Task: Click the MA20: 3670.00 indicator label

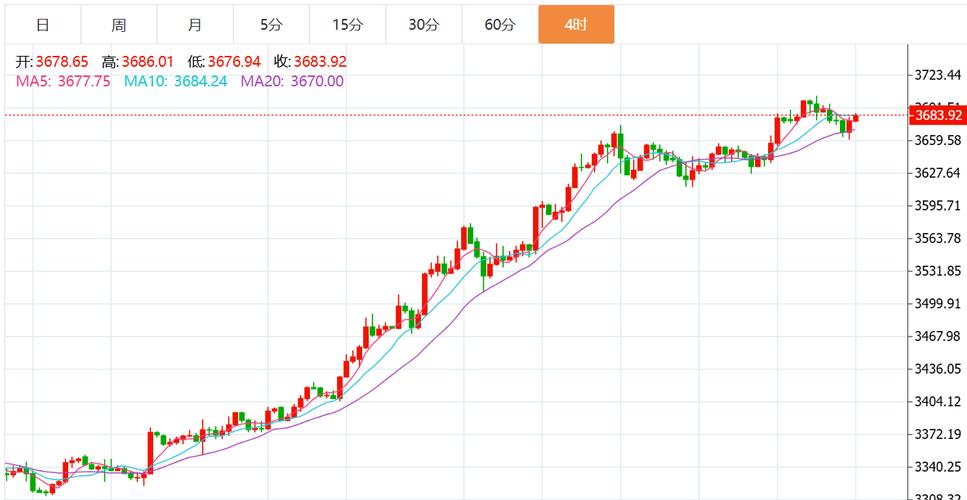Action: pyautogui.click(x=292, y=81)
